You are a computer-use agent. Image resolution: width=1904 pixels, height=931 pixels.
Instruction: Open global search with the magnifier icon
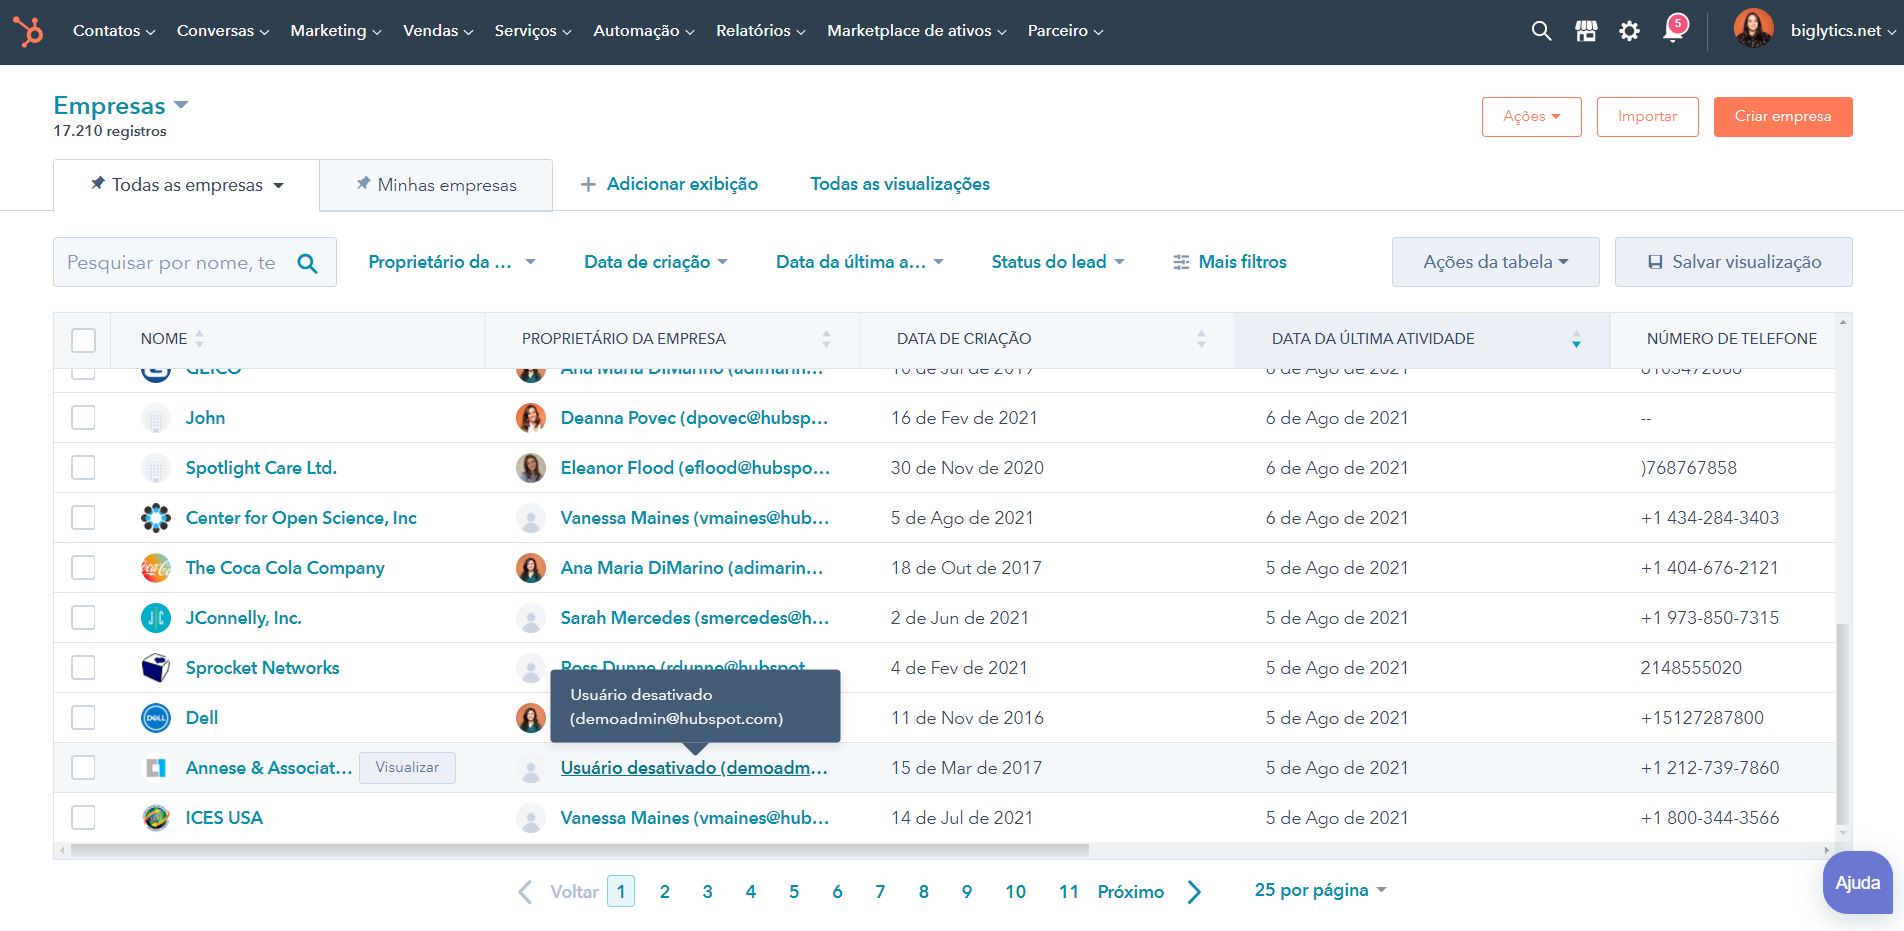click(1539, 30)
